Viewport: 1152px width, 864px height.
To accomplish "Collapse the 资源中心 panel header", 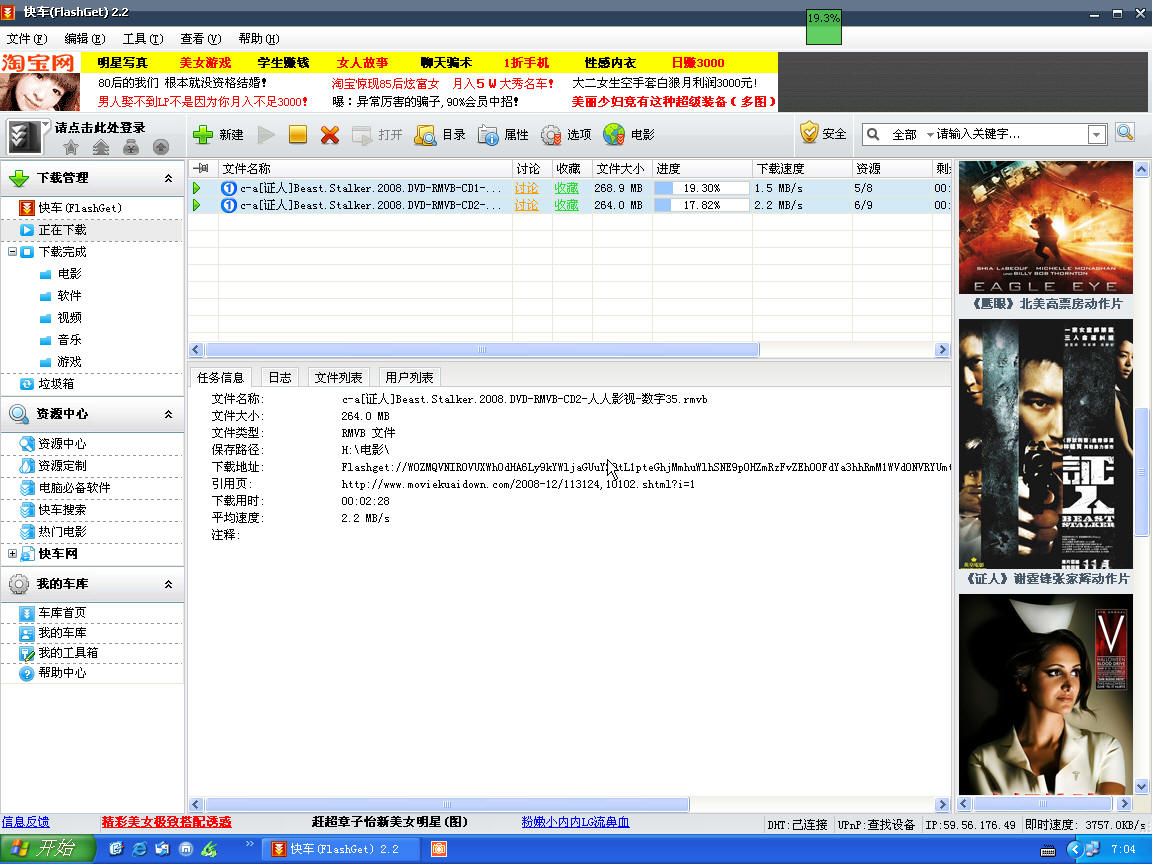I will tap(168, 414).
